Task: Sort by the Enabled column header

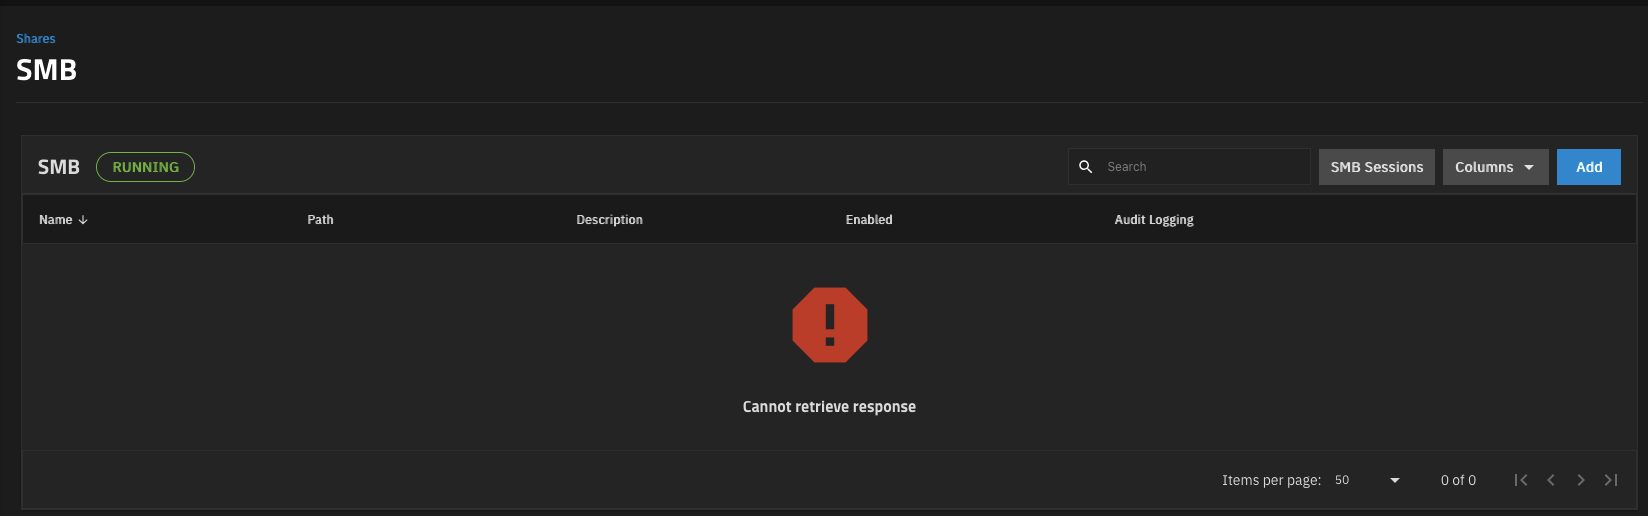Action: [868, 220]
